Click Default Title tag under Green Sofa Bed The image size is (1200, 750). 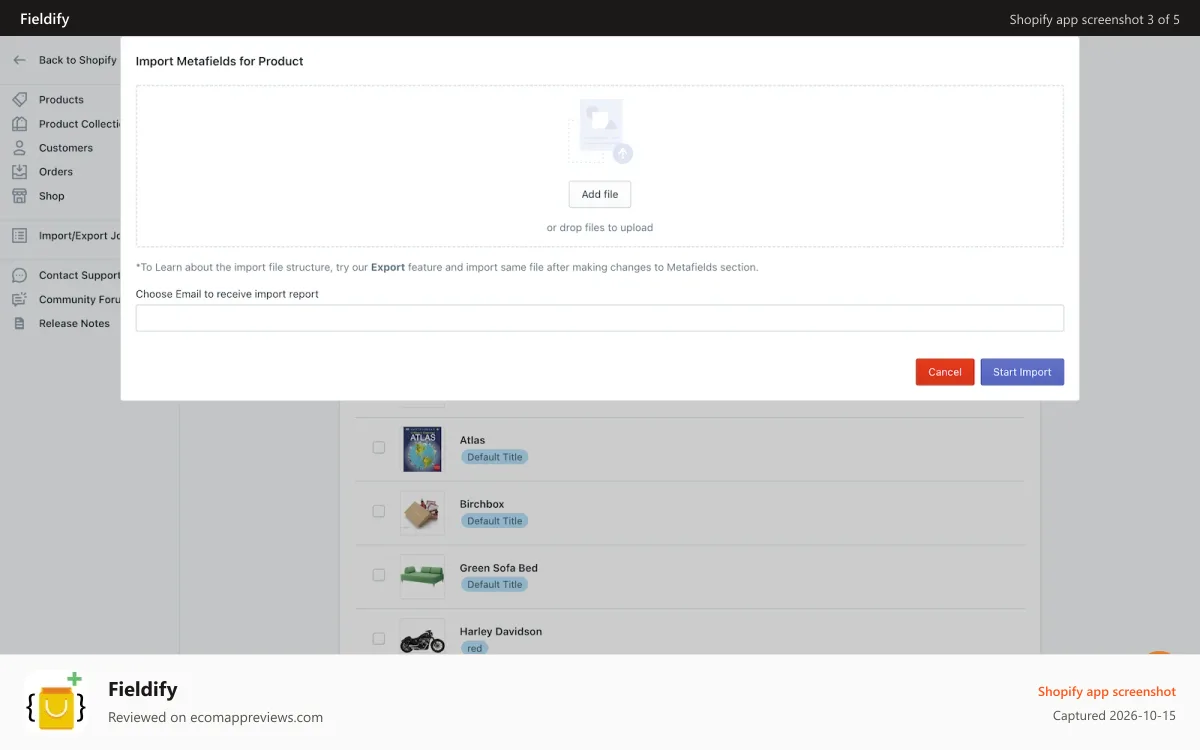point(494,585)
